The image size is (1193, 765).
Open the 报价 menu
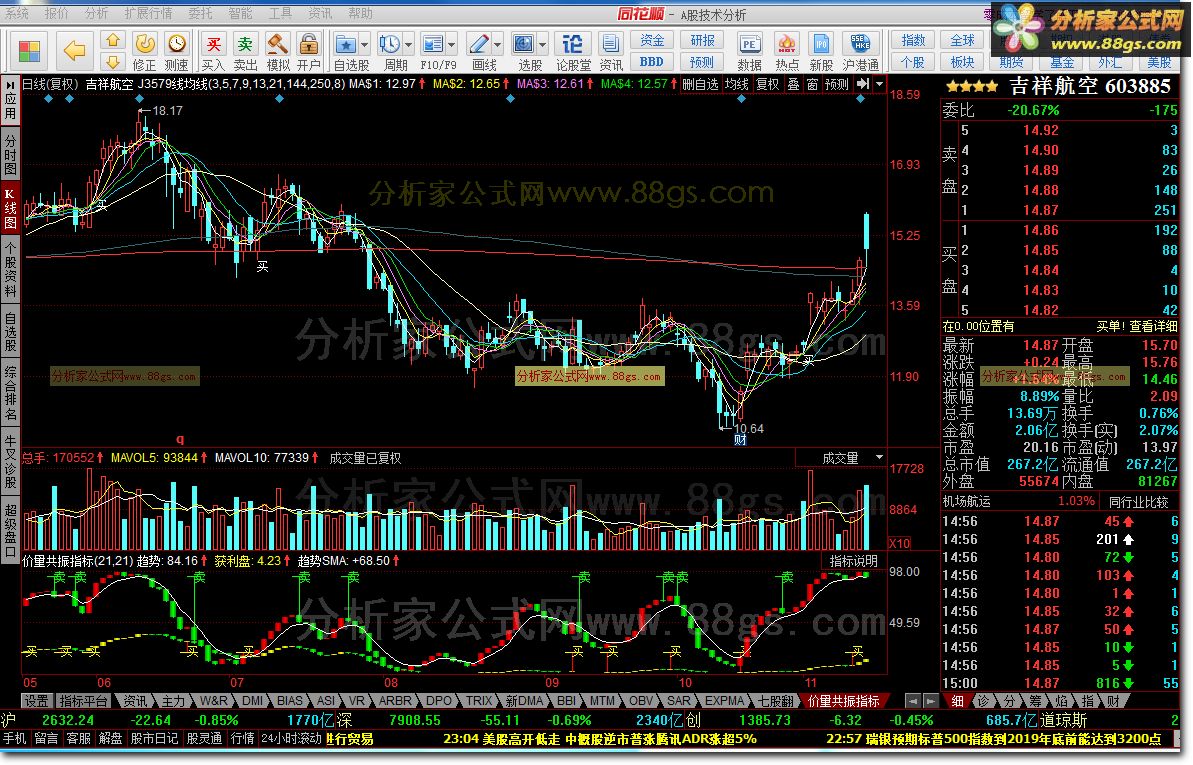coord(56,13)
